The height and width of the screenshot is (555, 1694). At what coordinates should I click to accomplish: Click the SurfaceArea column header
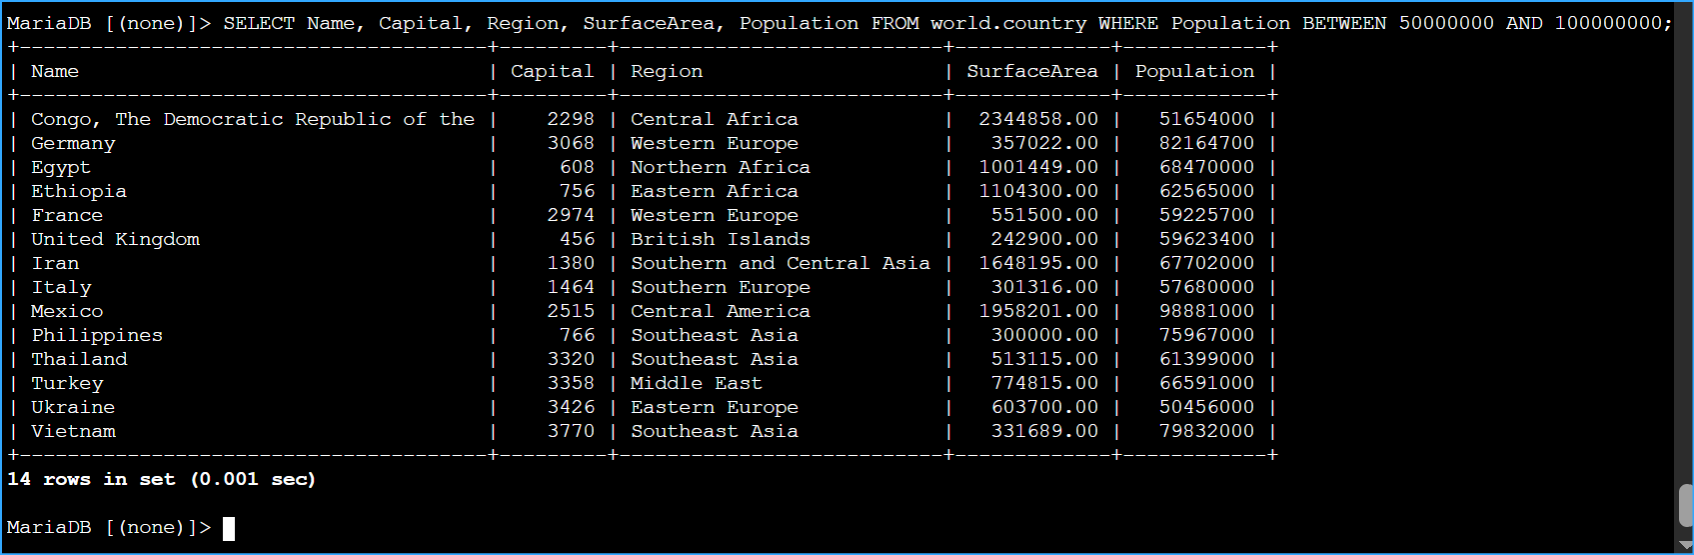click(1032, 71)
